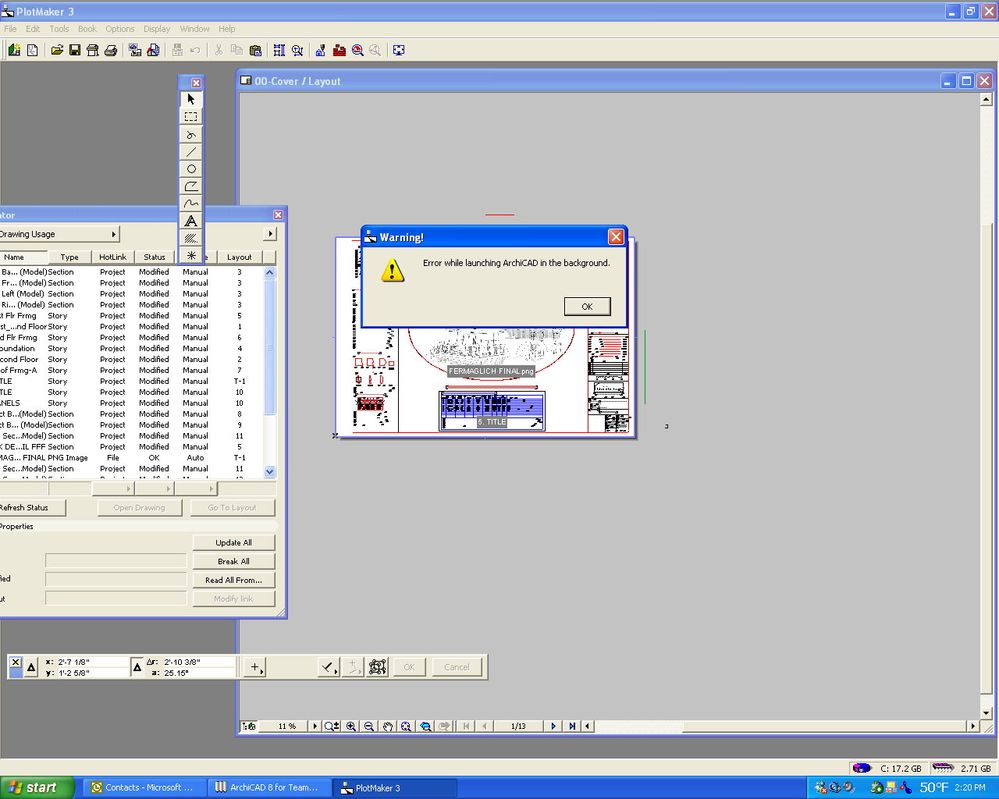Open the Edit menu

[x=33, y=29]
